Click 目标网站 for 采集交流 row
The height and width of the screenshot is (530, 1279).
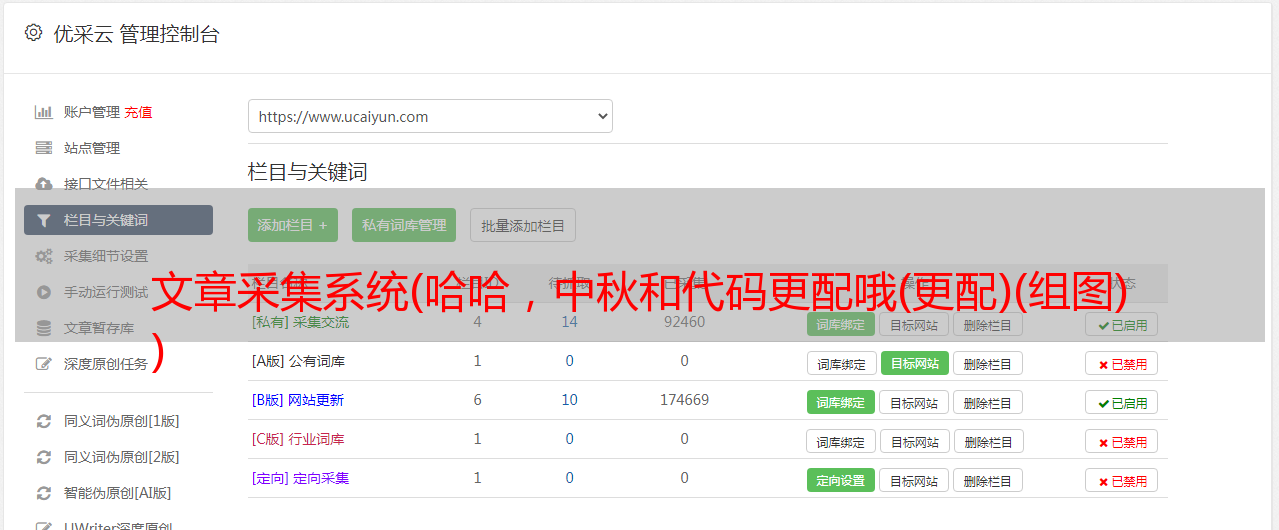point(914,324)
